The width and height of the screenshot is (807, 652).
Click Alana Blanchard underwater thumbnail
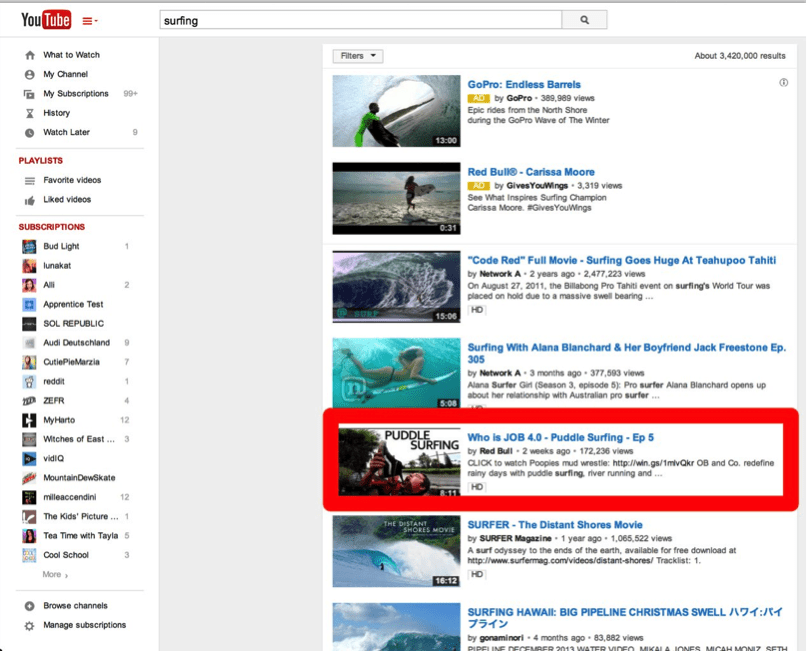(x=396, y=374)
